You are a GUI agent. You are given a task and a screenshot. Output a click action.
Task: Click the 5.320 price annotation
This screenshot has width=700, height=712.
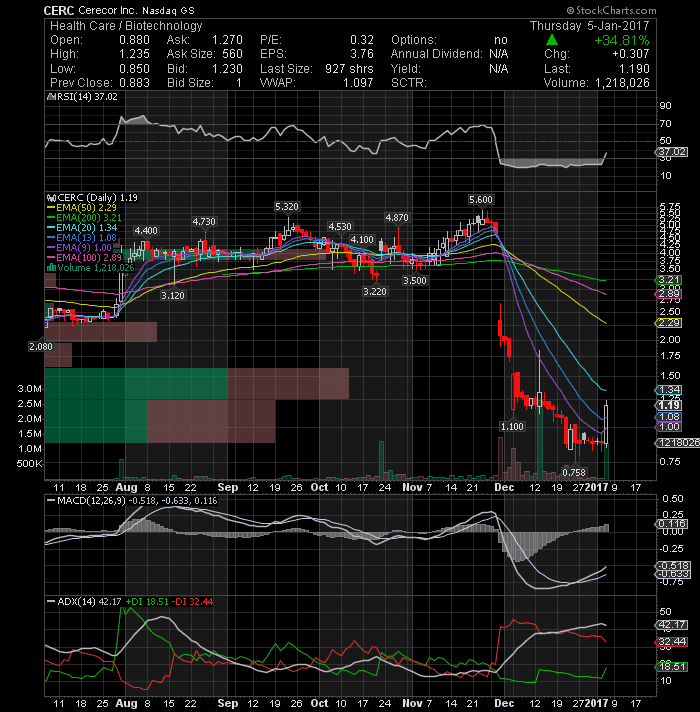pos(287,207)
